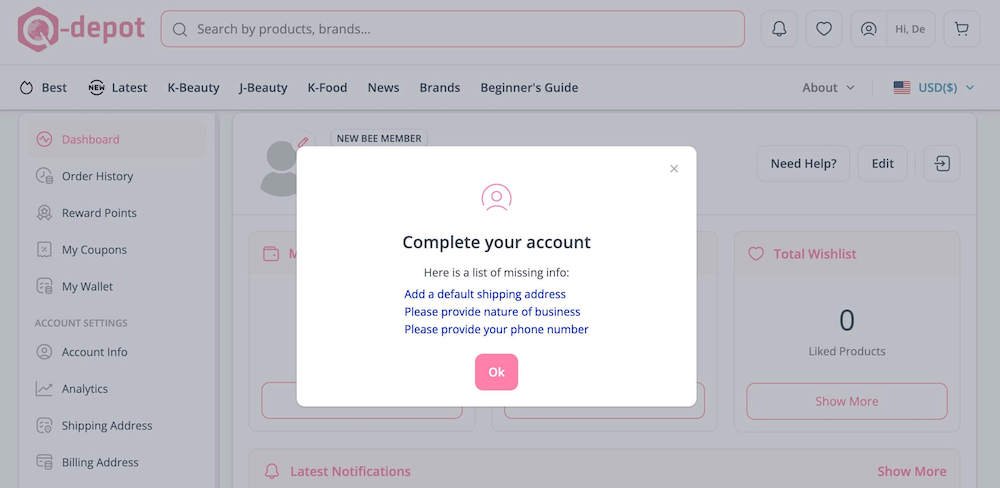
Task: Go to Beginner's Guide in navigation
Action: coord(529,87)
